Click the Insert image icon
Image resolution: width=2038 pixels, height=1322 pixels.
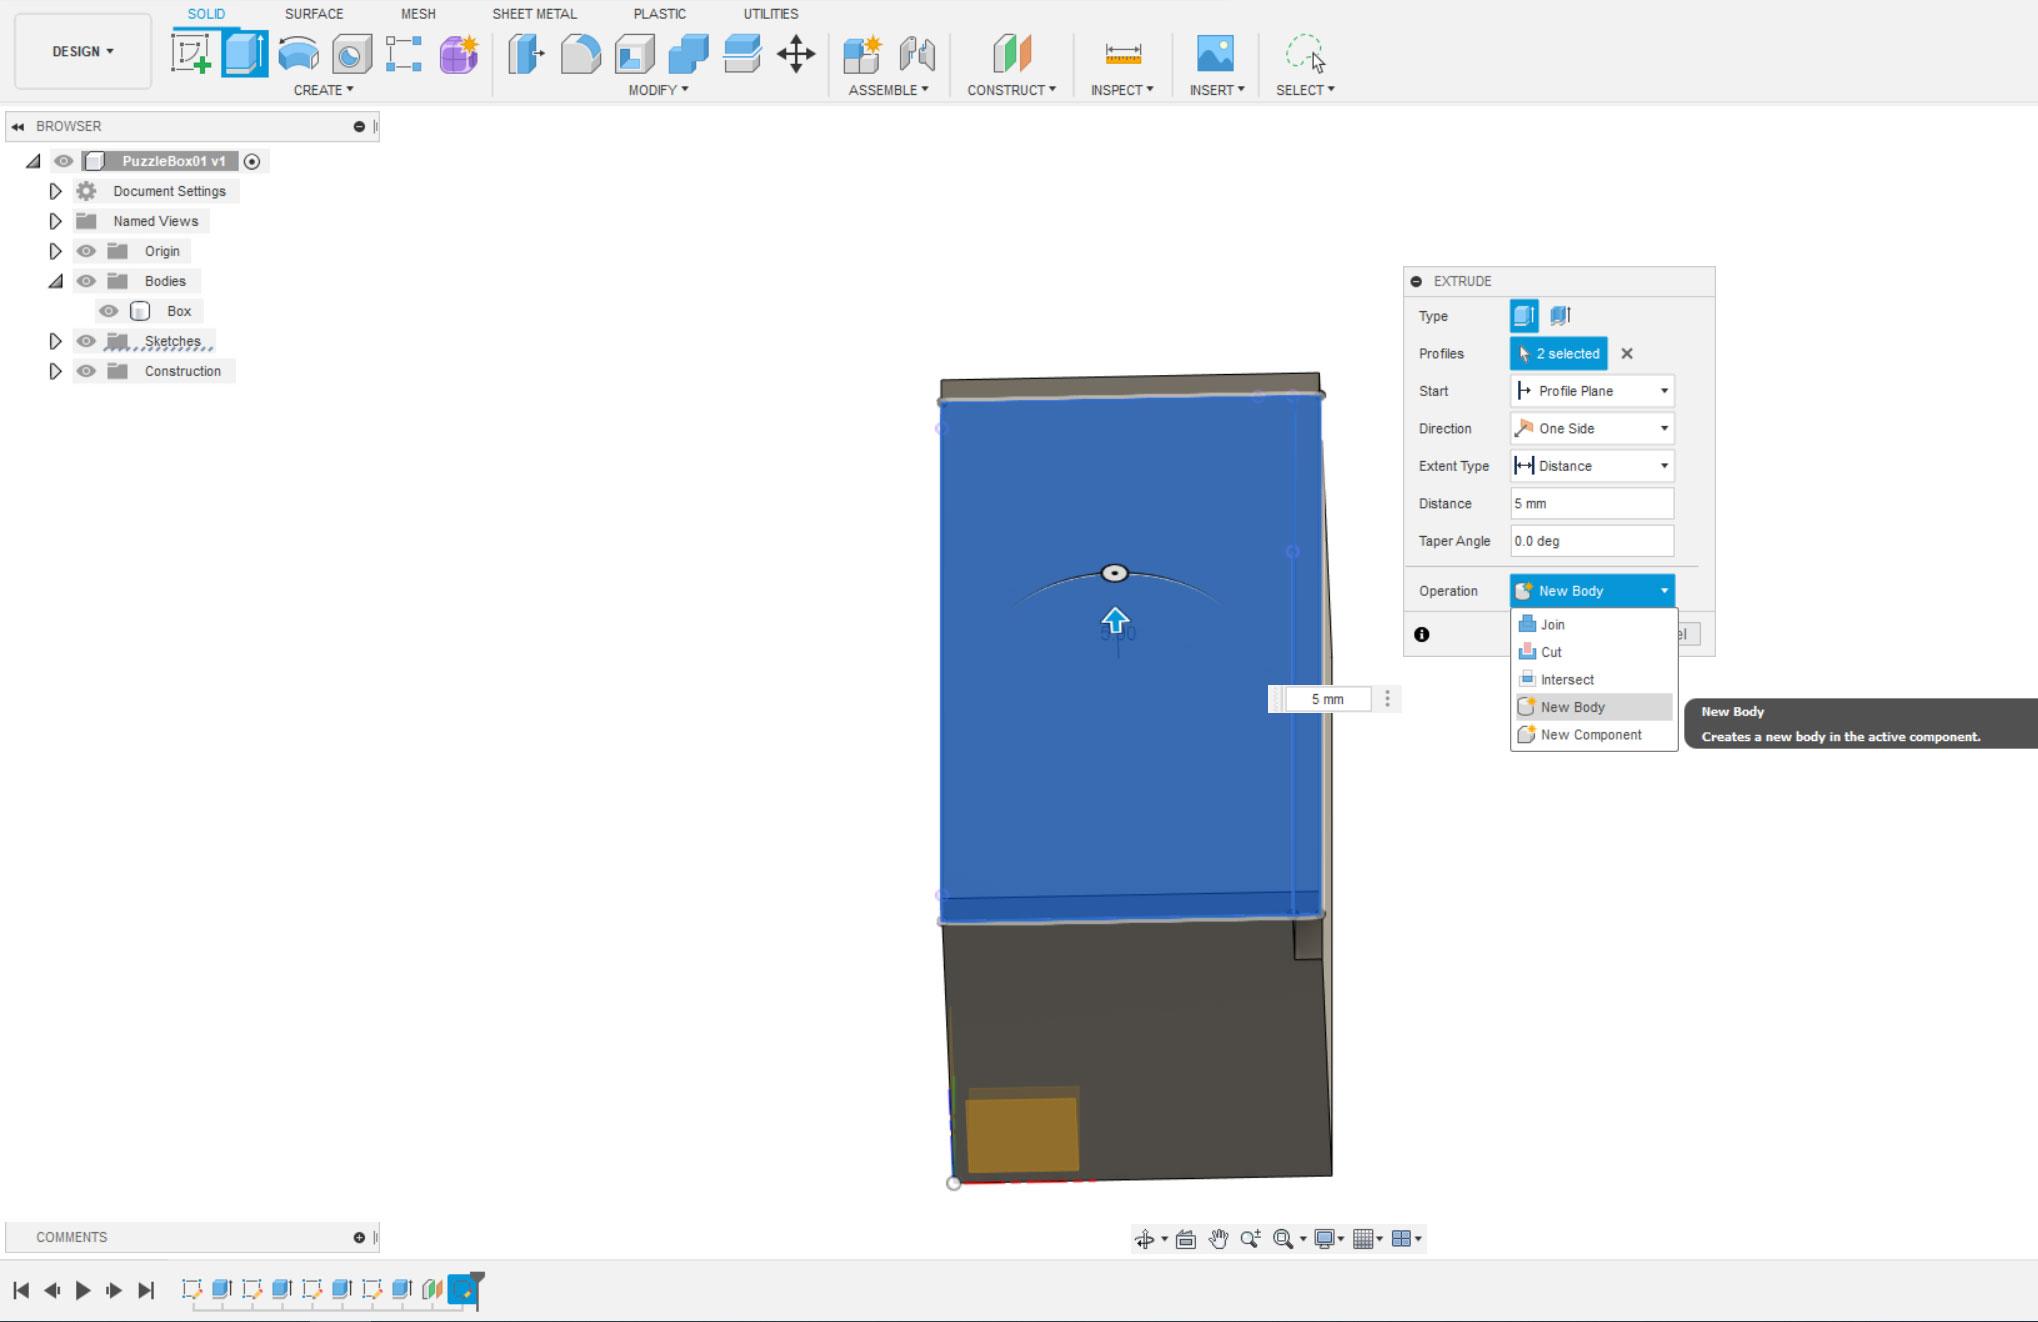point(1215,53)
